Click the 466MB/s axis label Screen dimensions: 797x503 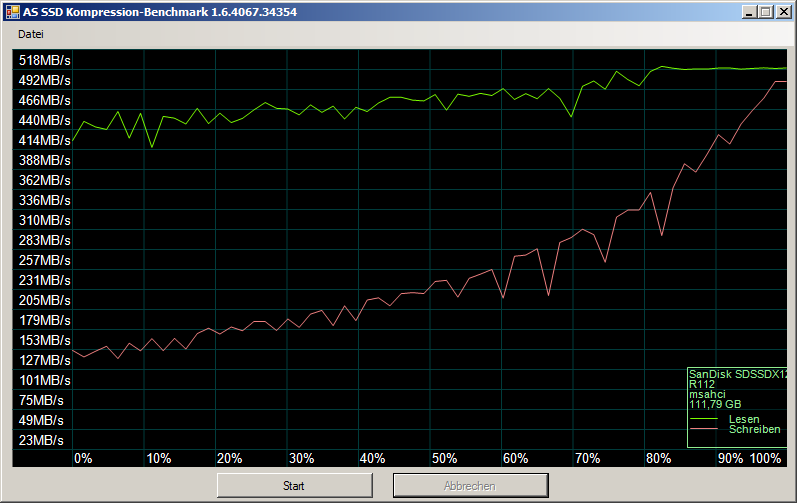click(44, 101)
